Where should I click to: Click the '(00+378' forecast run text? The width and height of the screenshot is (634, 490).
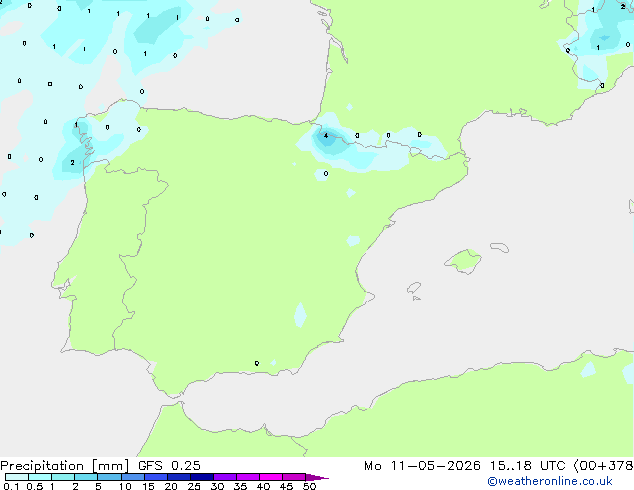pyautogui.click(x=604, y=466)
